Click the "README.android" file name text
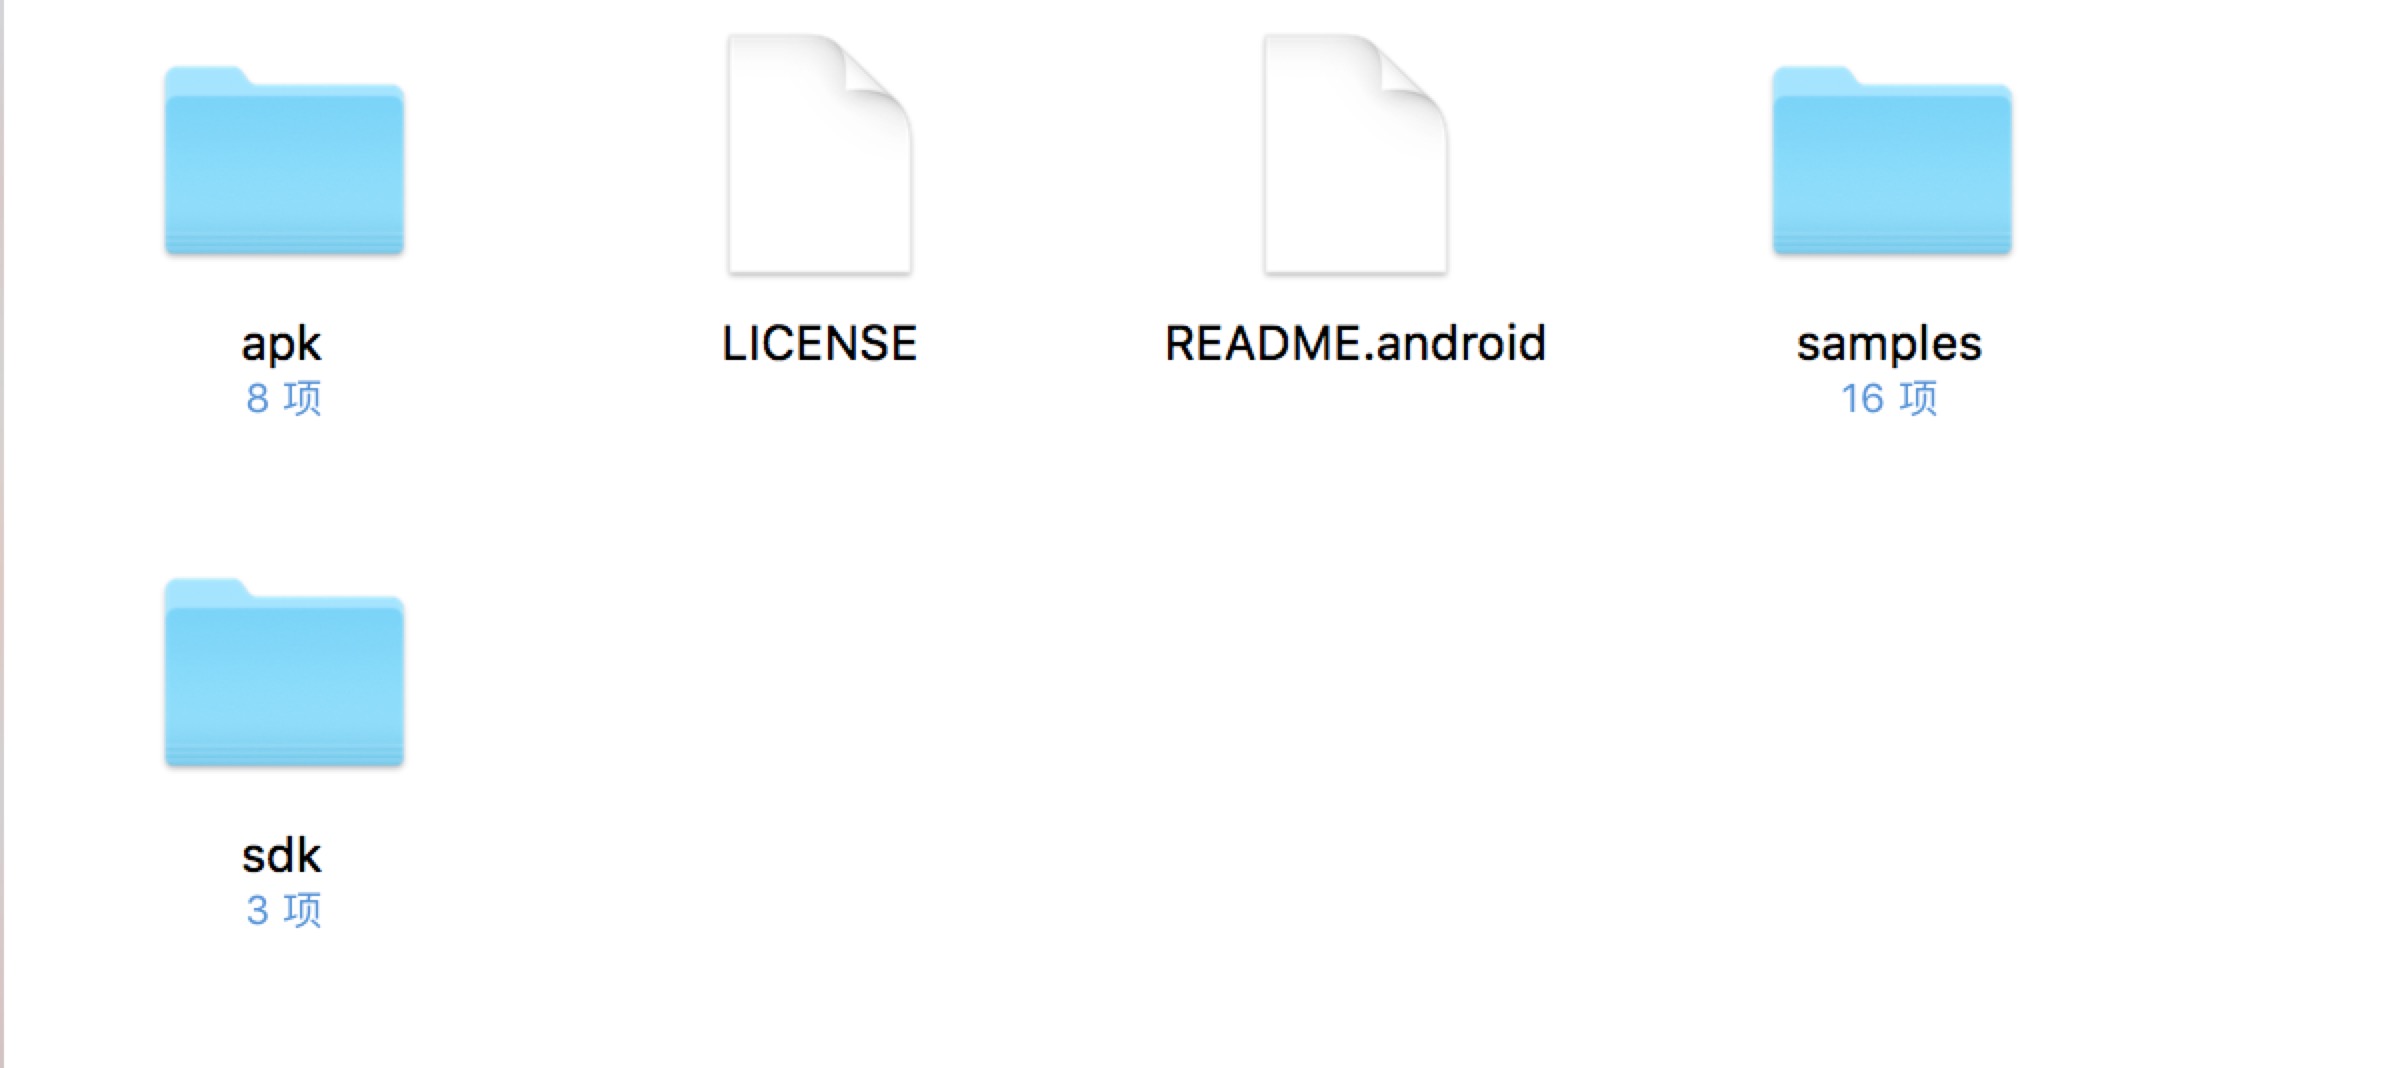2388x1068 pixels. [x=1355, y=344]
